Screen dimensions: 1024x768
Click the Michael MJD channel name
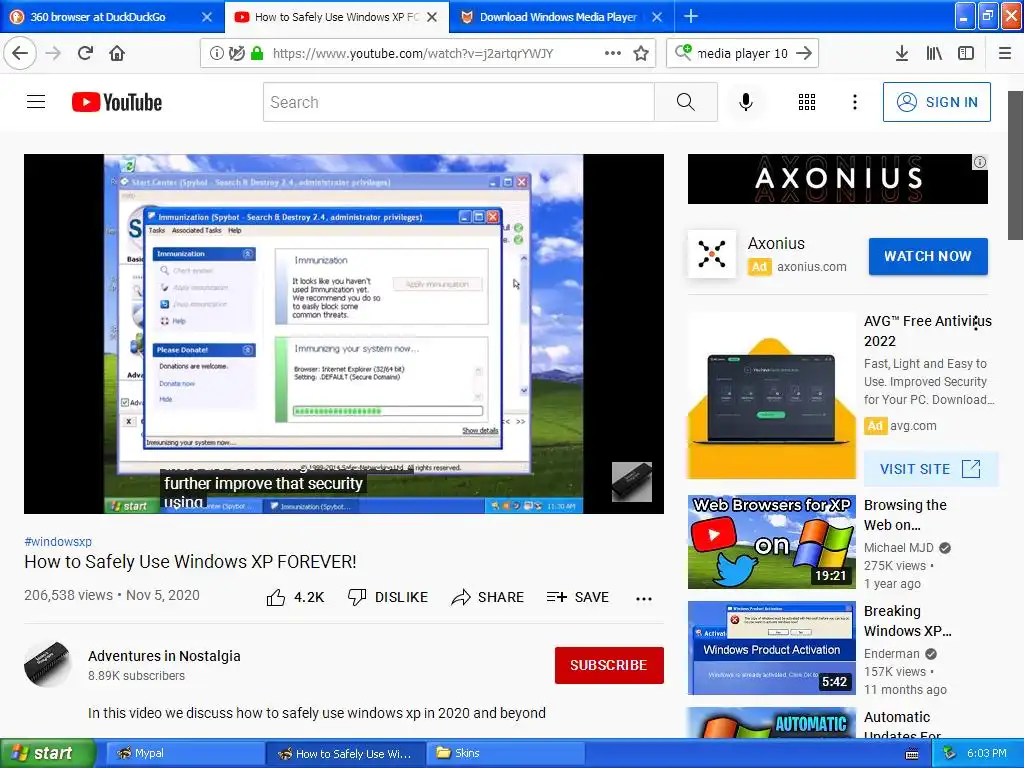[x=899, y=547]
